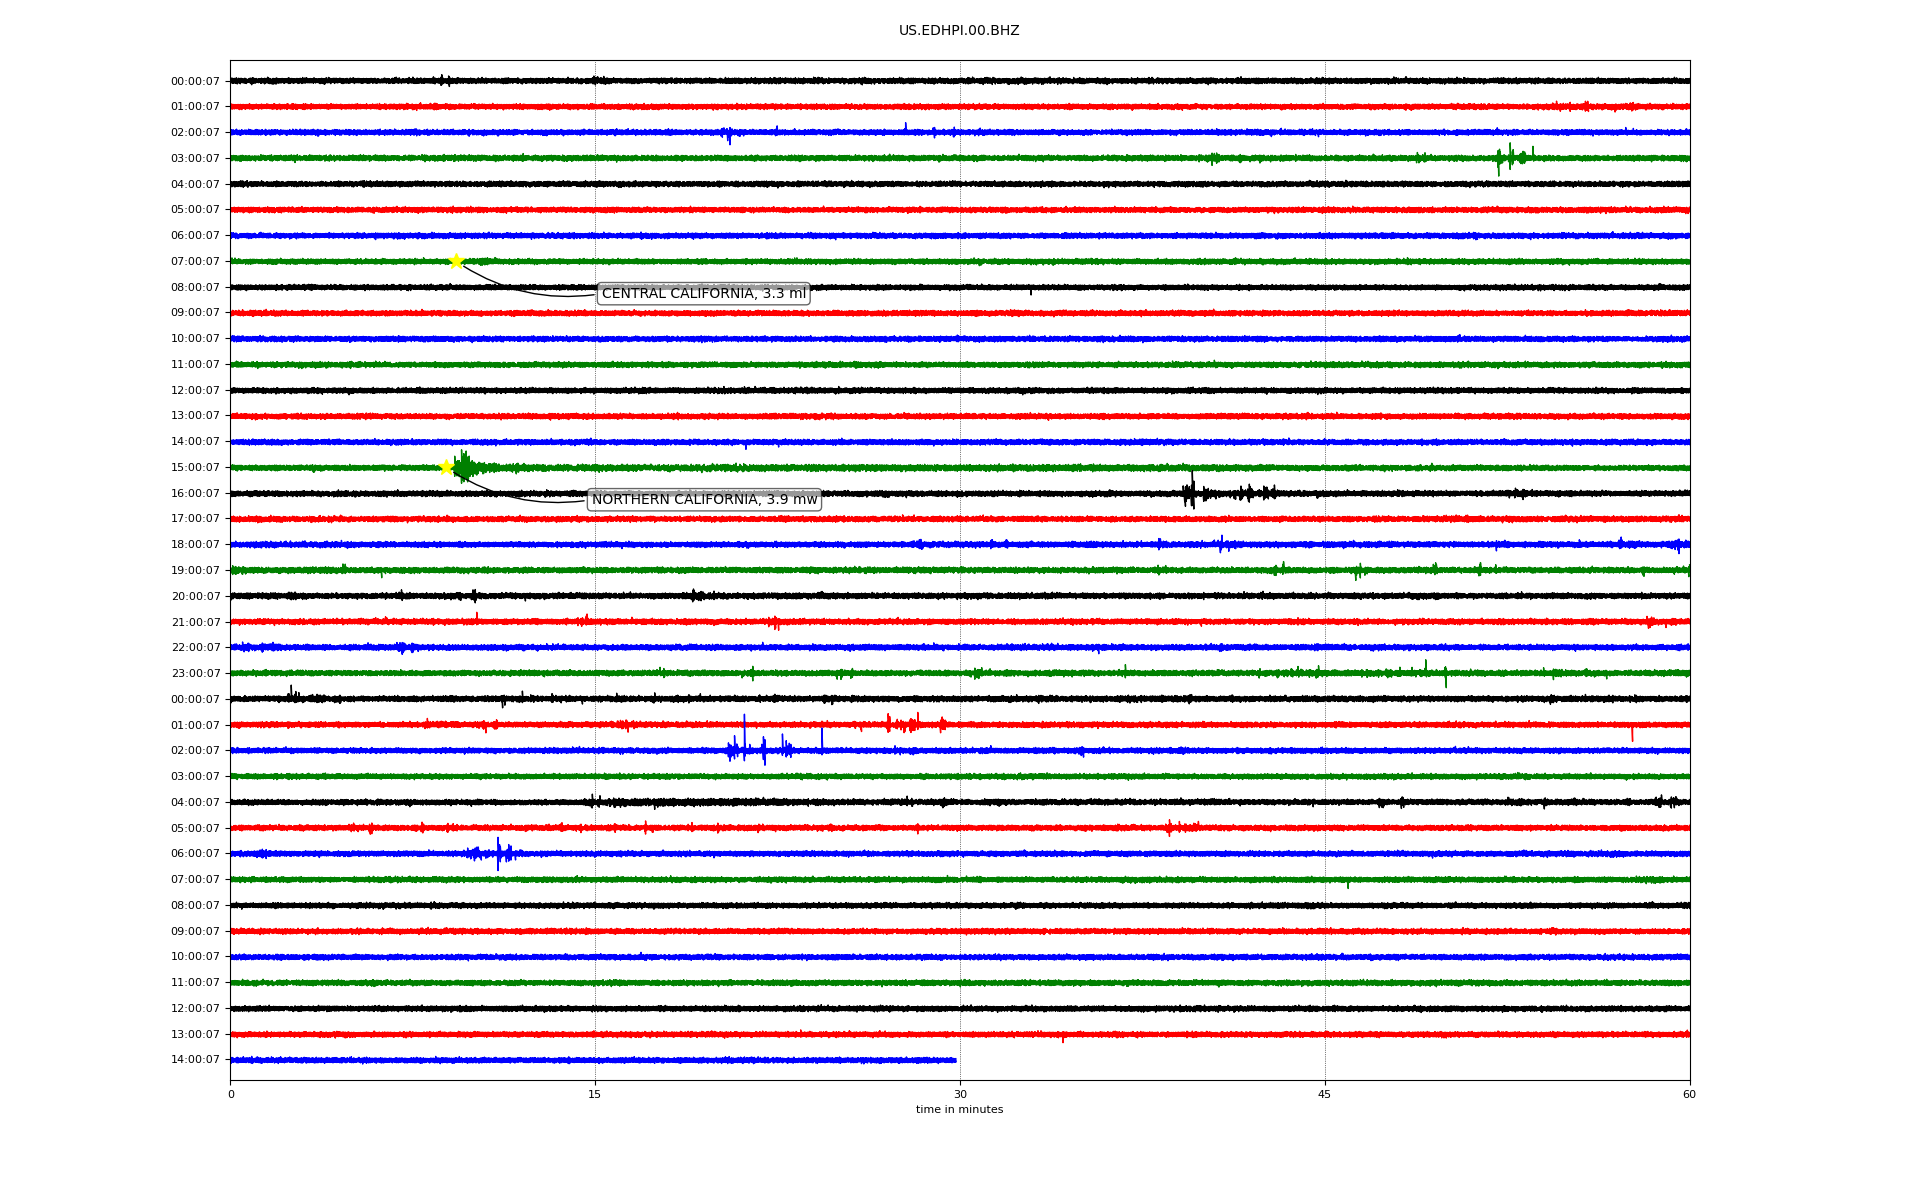This screenshot has width=1920, height=1200.
Task: Click the green spike cluster on the 03:00:07 trace
Action: pyautogui.click(x=1510, y=158)
